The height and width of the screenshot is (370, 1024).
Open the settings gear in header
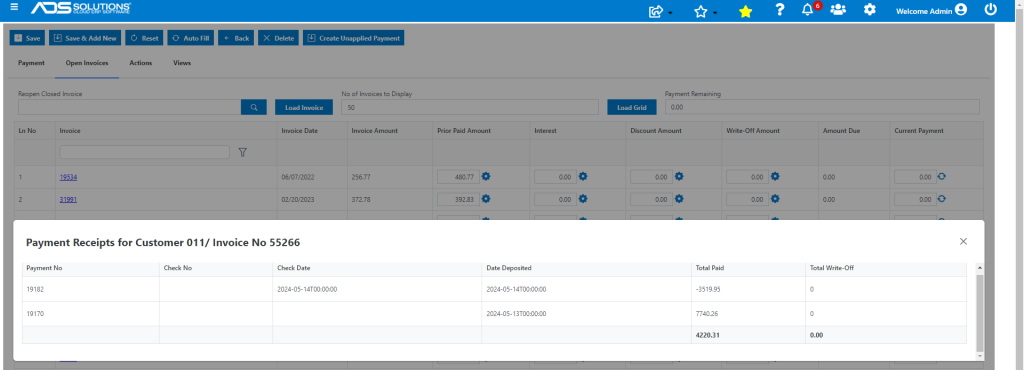click(869, 10)
